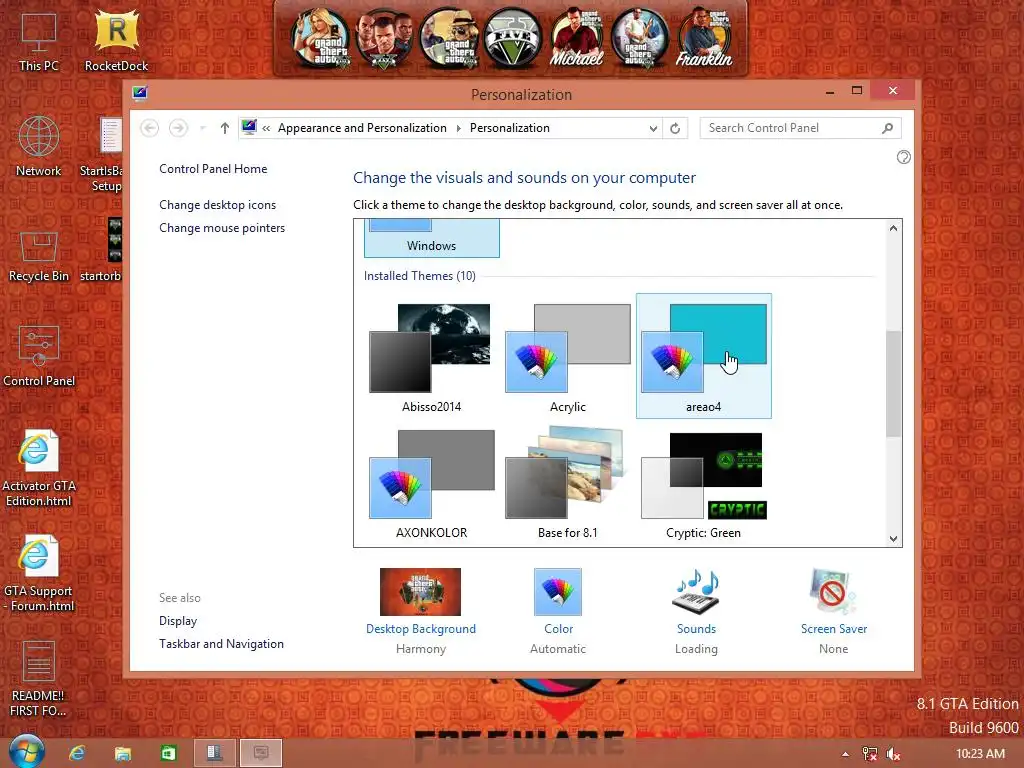Click the Michael dock icon
1024x768 pixels.
click(x=576, y=38)
